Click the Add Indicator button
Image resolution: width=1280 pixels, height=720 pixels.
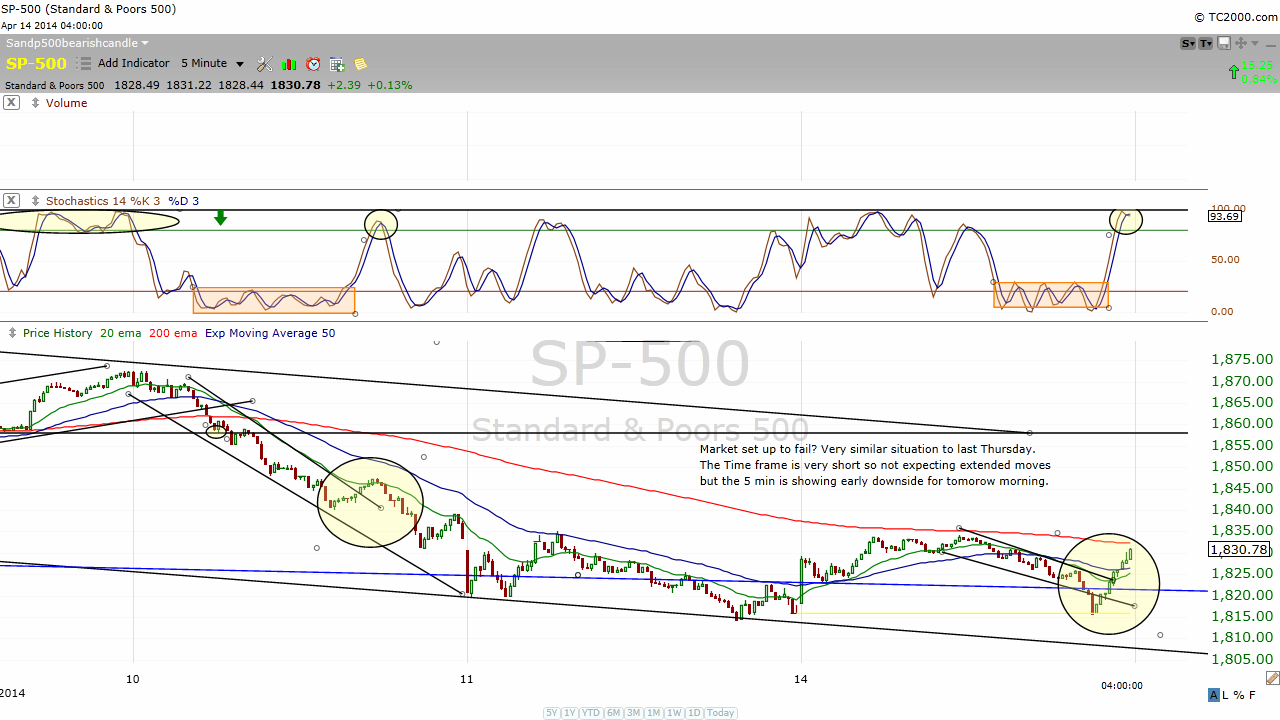coord(133,64)
